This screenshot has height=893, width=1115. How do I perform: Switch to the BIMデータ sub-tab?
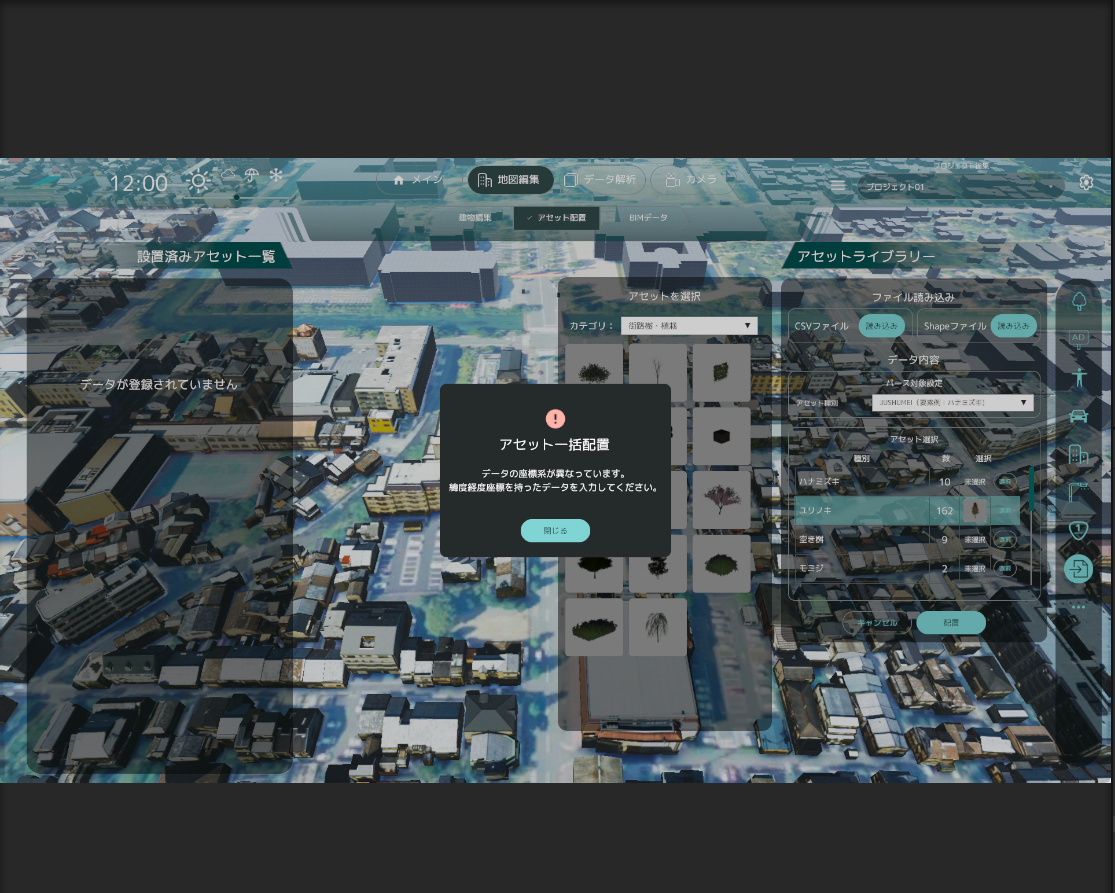click(x=648, y=217)
